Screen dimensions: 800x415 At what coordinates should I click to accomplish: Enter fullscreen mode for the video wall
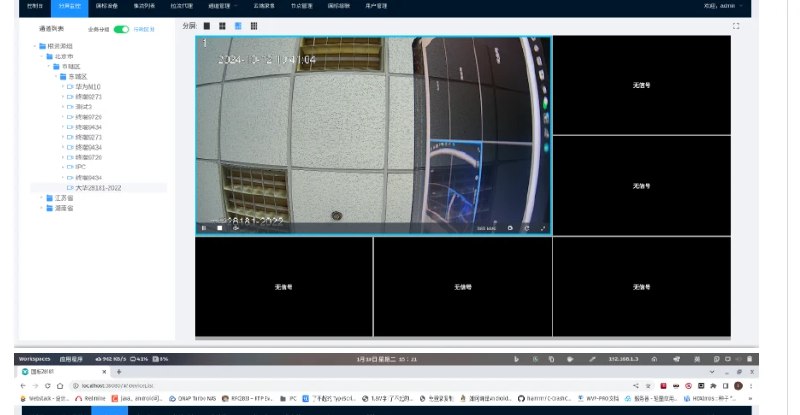pos(737,26)
